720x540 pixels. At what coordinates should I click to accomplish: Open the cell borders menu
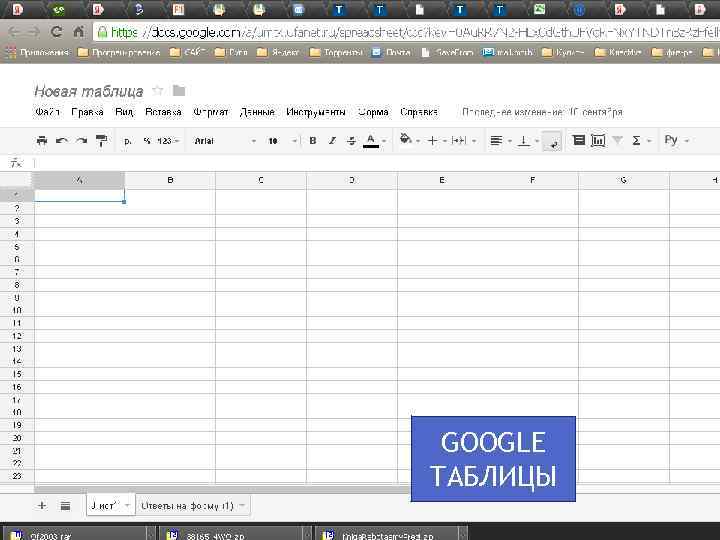(437, 141)
